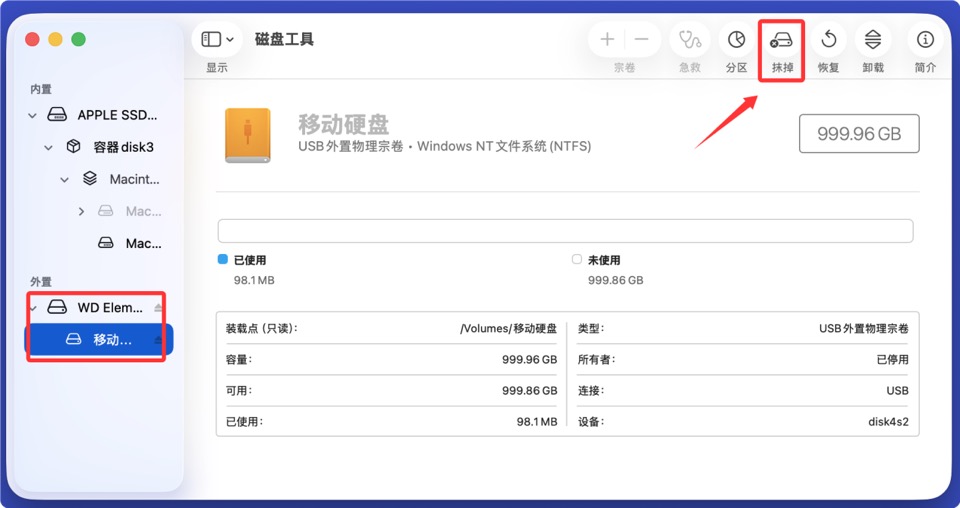Click the disk4s2 device value
The image size is (960, 508).
pos(888,422)
